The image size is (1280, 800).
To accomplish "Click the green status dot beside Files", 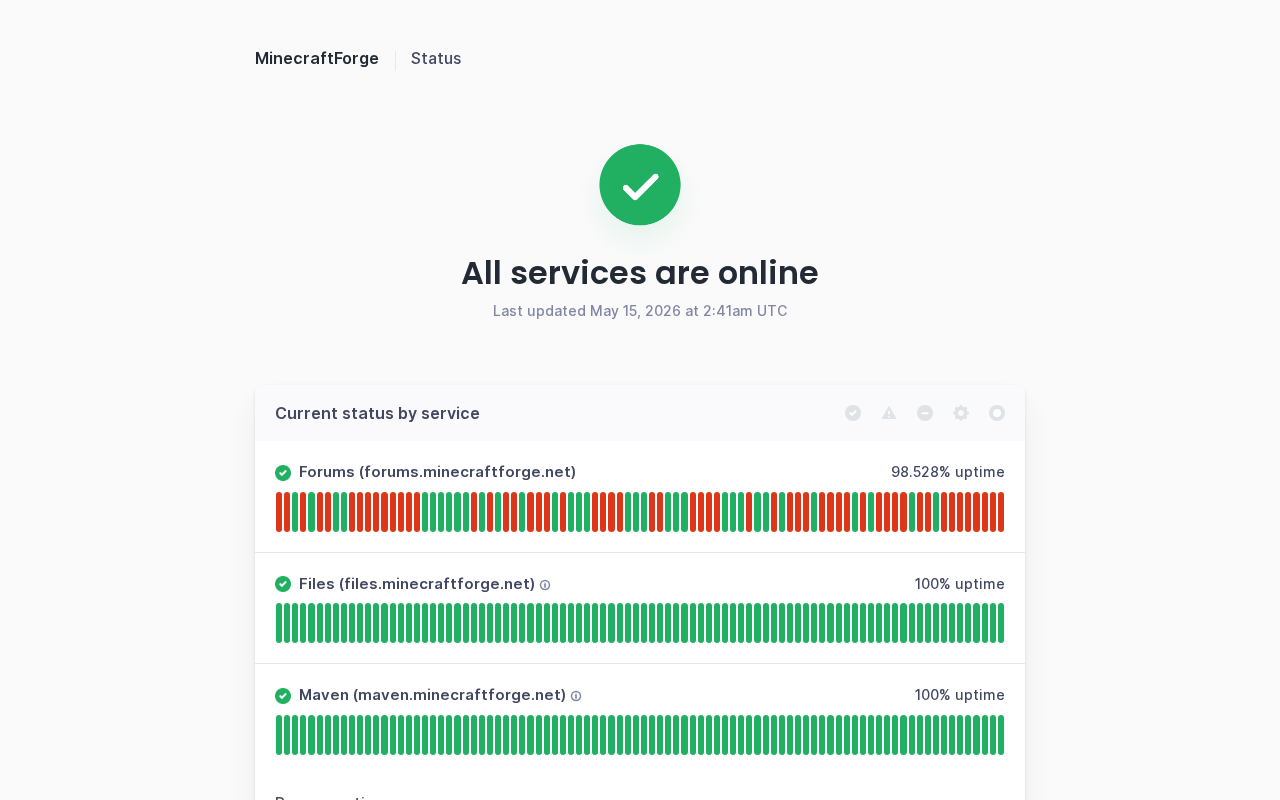I will 283,584.
